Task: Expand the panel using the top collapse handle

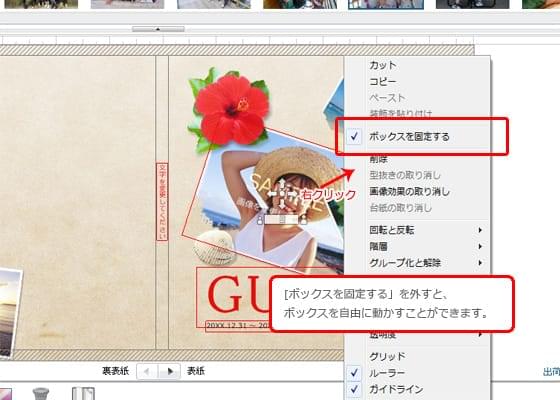Action: (x=158, y=29)
